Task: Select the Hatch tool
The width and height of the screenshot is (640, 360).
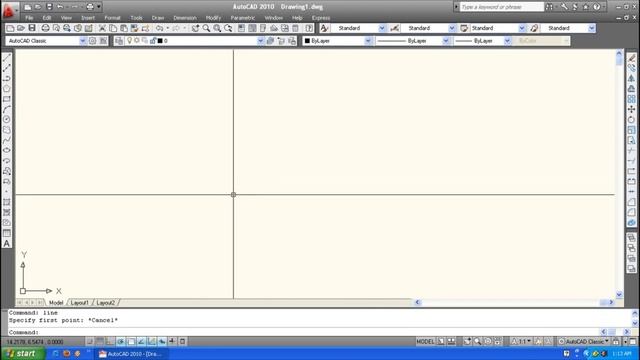Action: 7,202
